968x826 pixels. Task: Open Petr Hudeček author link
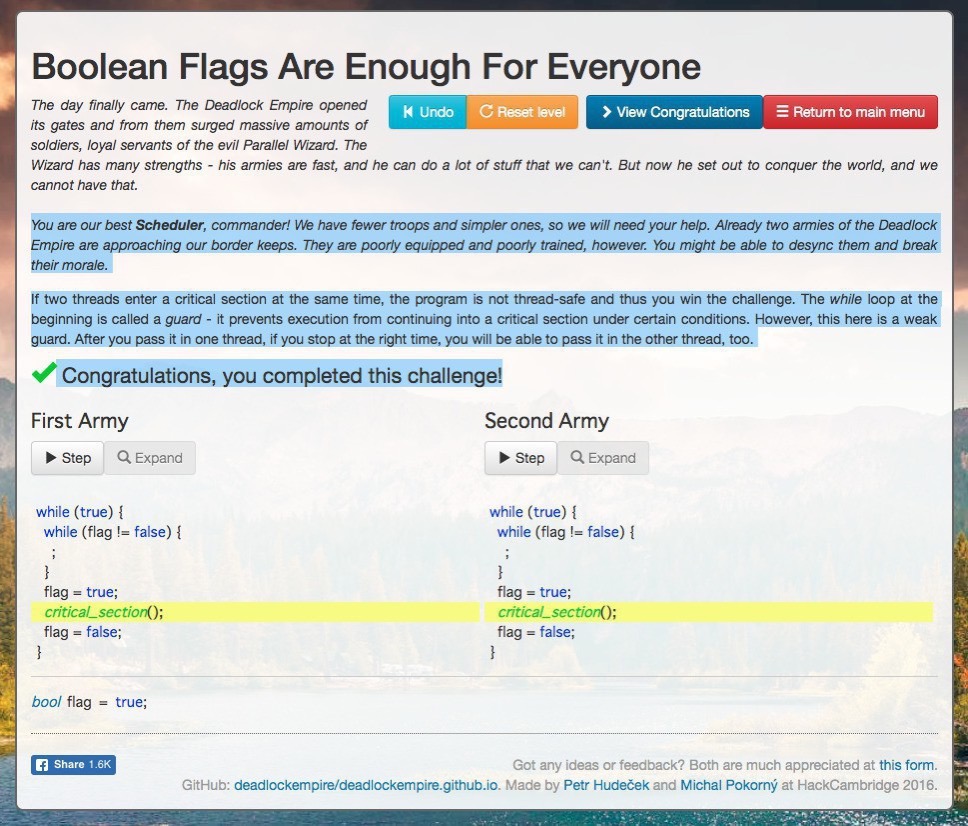click(606, 785)
